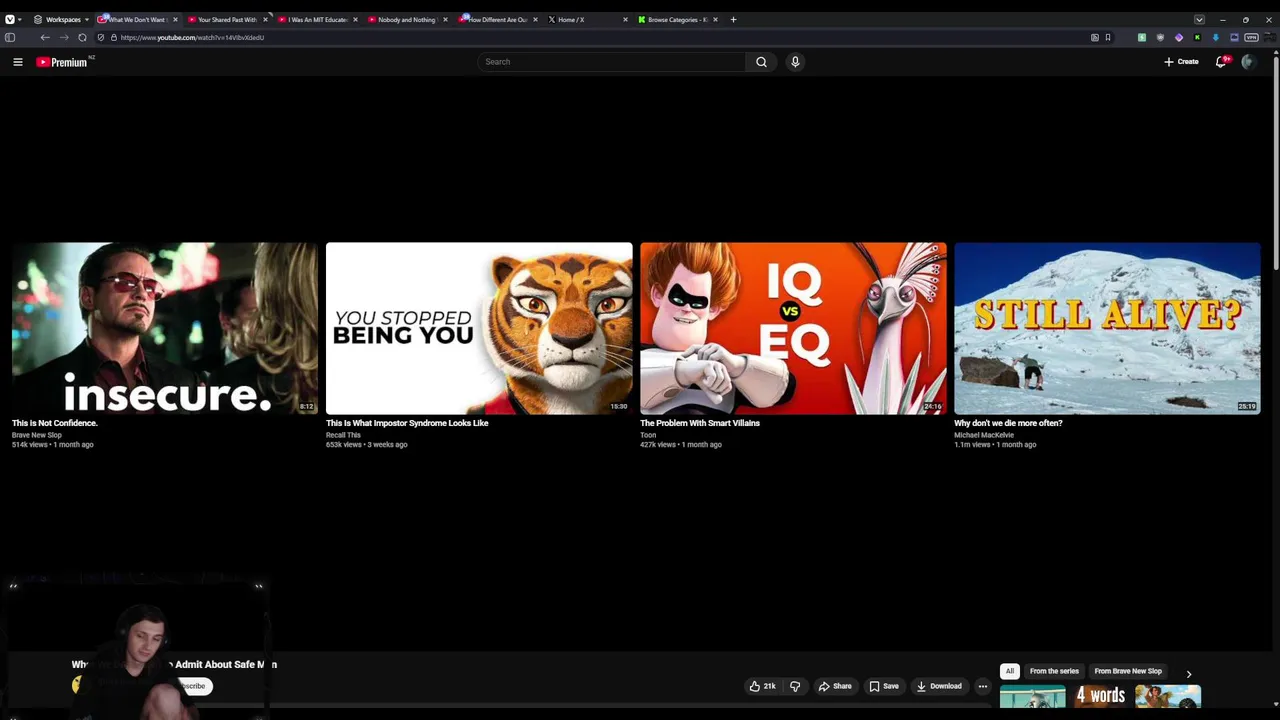Open the YouTube hamburger guide menu

click(18, 62)
